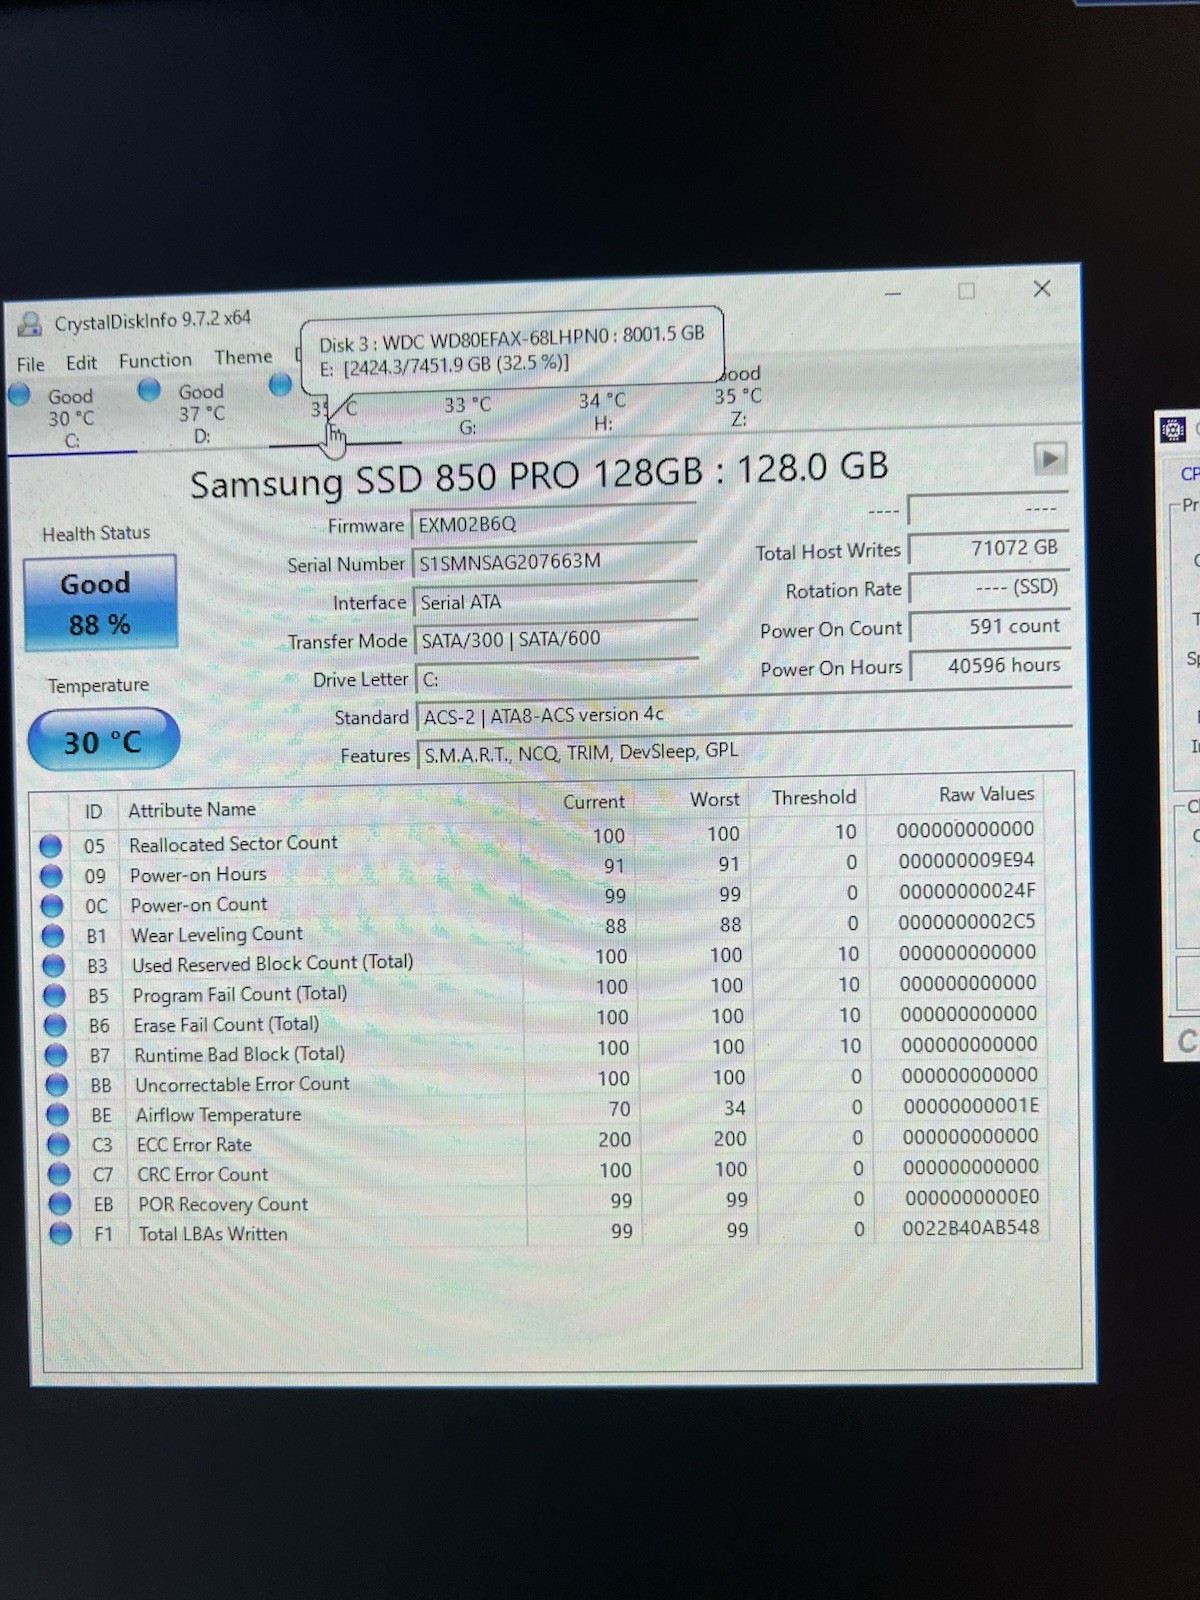Minimize the CrystalDiskInfo window
Screen dimensions: 1200x1600
pos(893,294)
